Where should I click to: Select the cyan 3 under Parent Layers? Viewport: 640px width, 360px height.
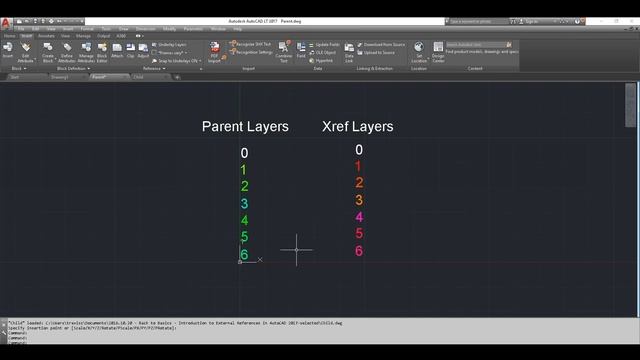244,203
